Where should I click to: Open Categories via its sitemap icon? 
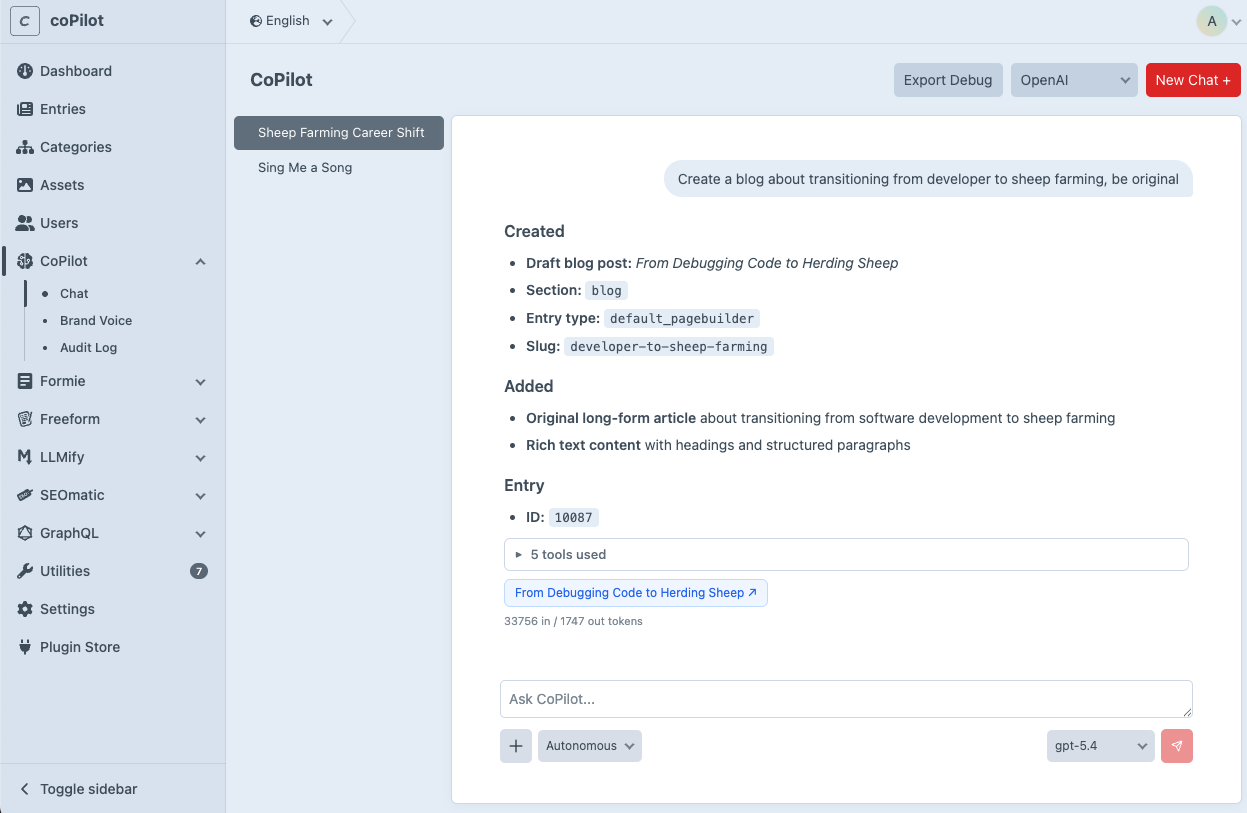click(x=25, y=147)
